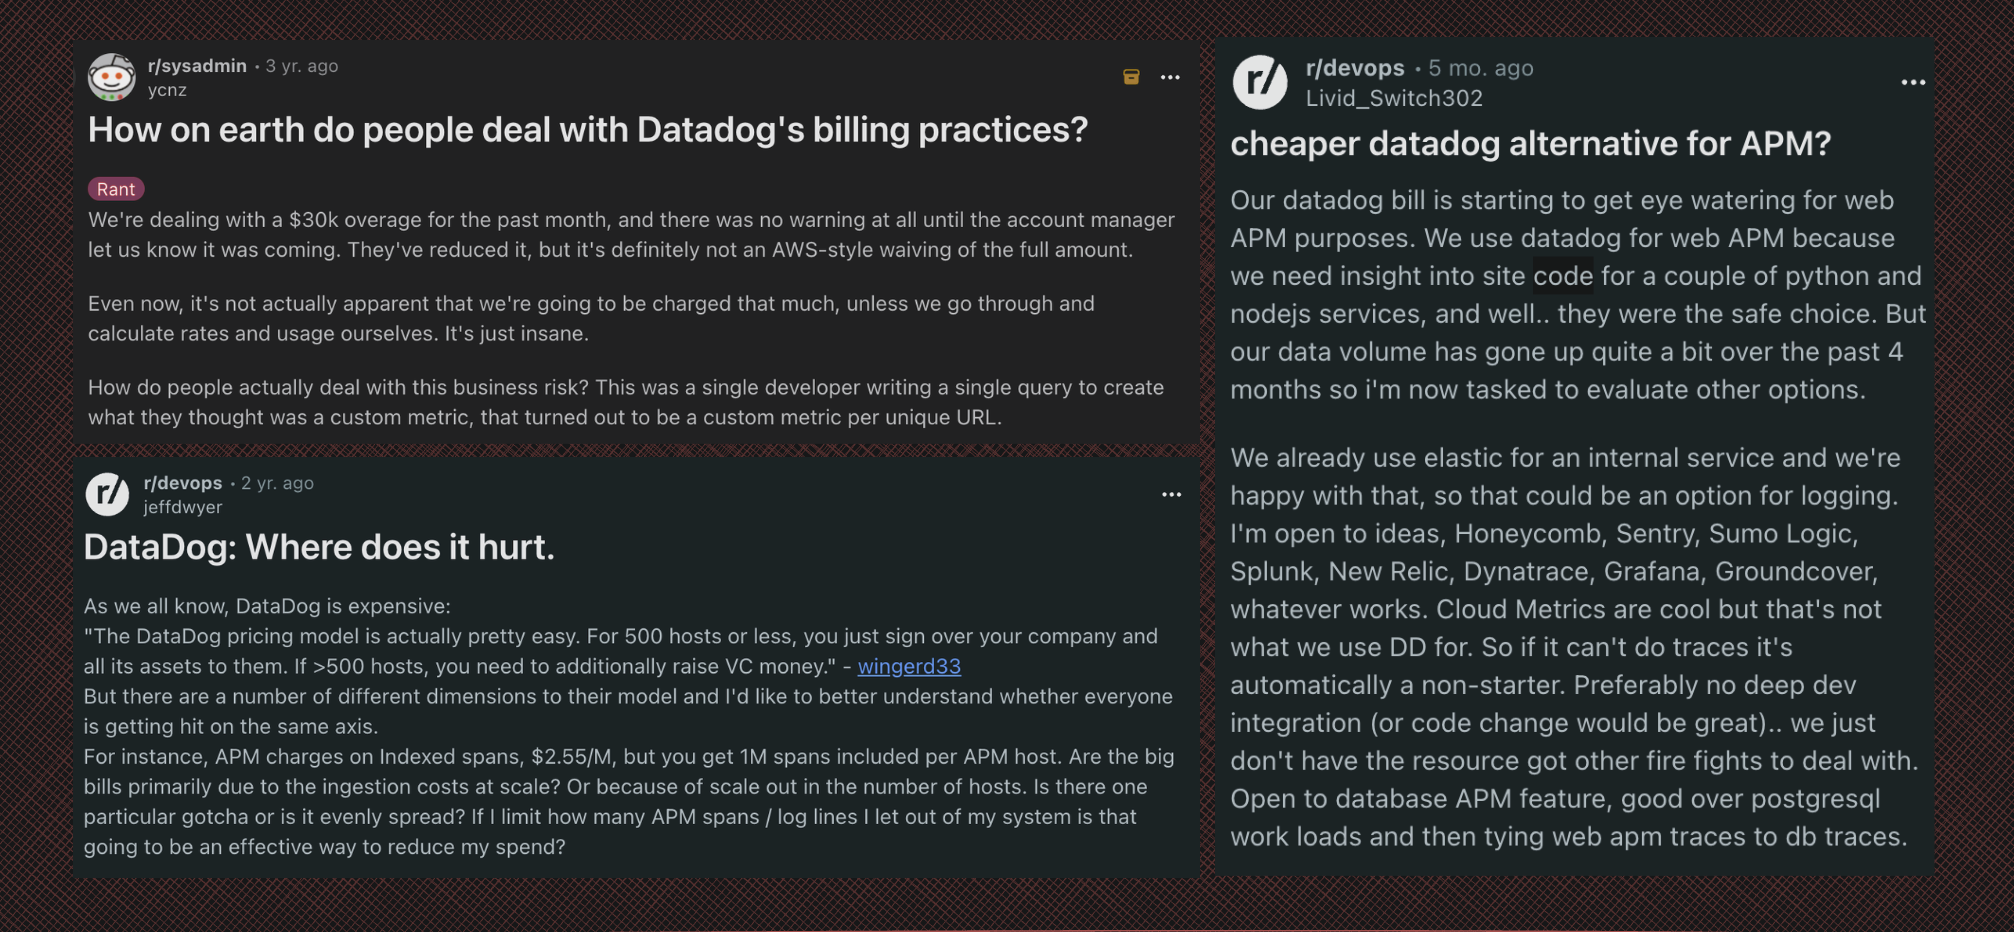Open the post titled "DataDog: Where does it hurt."
The width and height of the screenshot is (2014, 932).
tap(319, 547)
